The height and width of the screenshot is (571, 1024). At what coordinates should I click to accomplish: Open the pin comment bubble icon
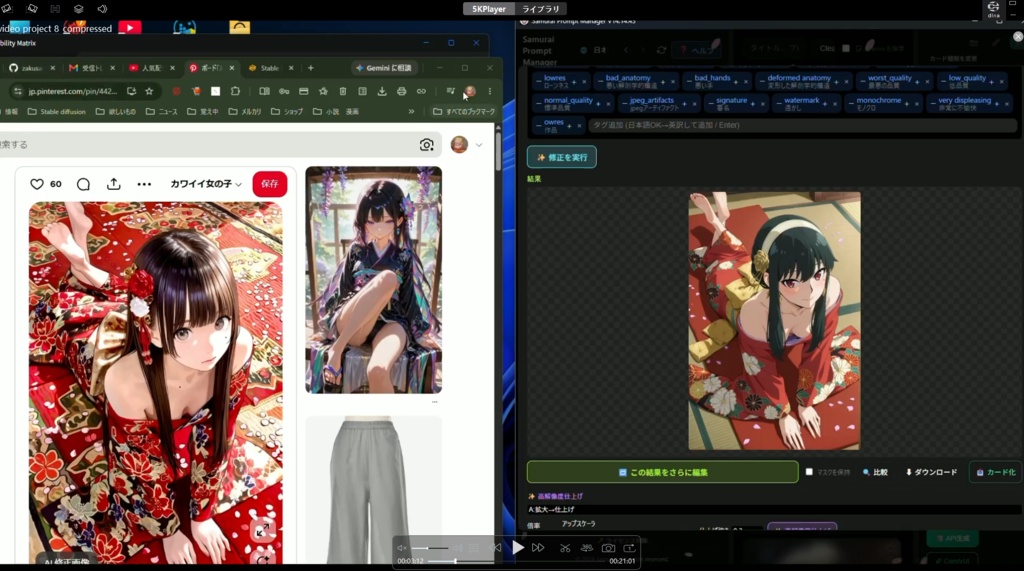pyautogui.click(x=83, y=184)
